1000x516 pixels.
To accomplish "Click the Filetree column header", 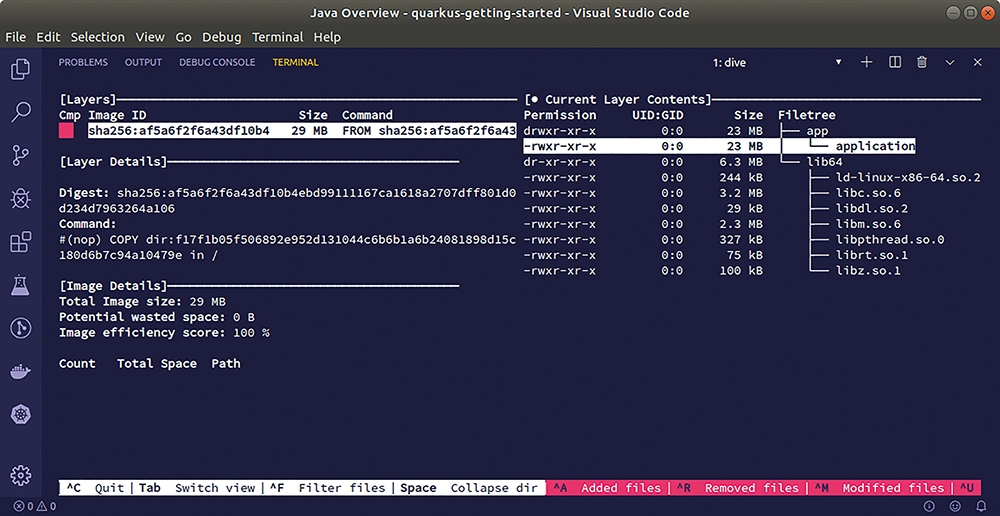I will (x=806, y=115).
